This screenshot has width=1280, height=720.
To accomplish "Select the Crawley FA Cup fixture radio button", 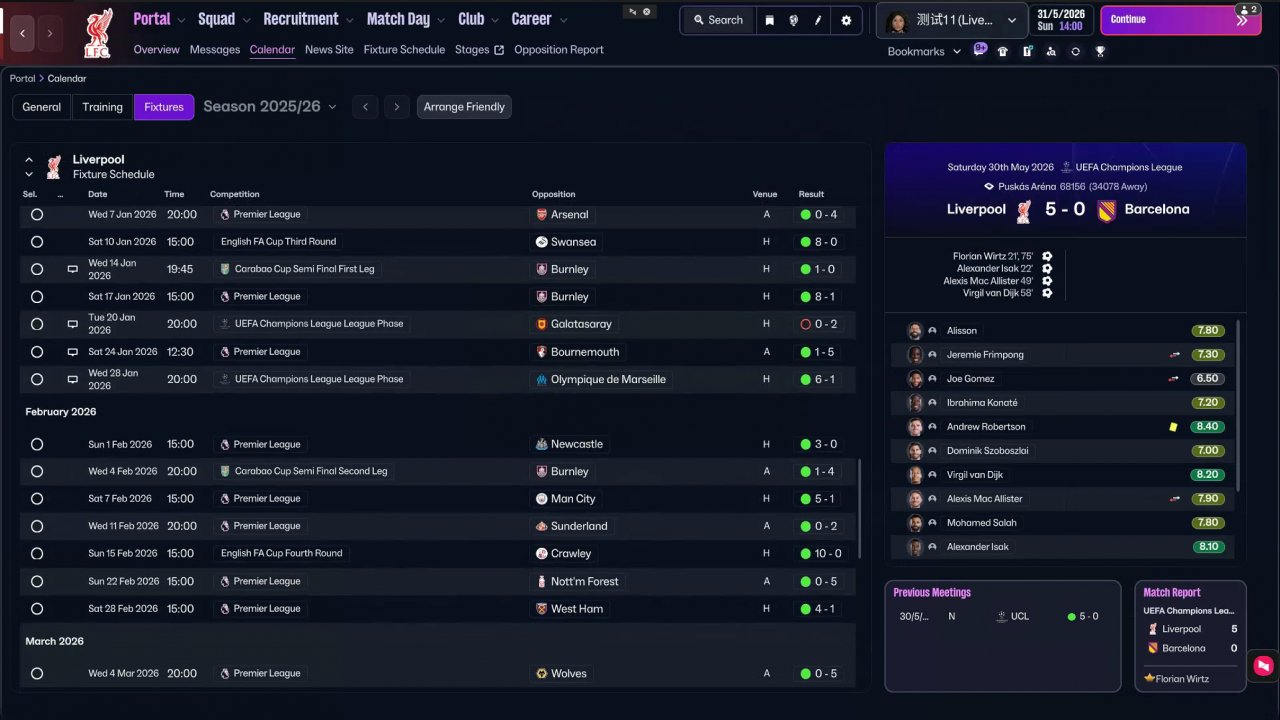I will point(37,554).
